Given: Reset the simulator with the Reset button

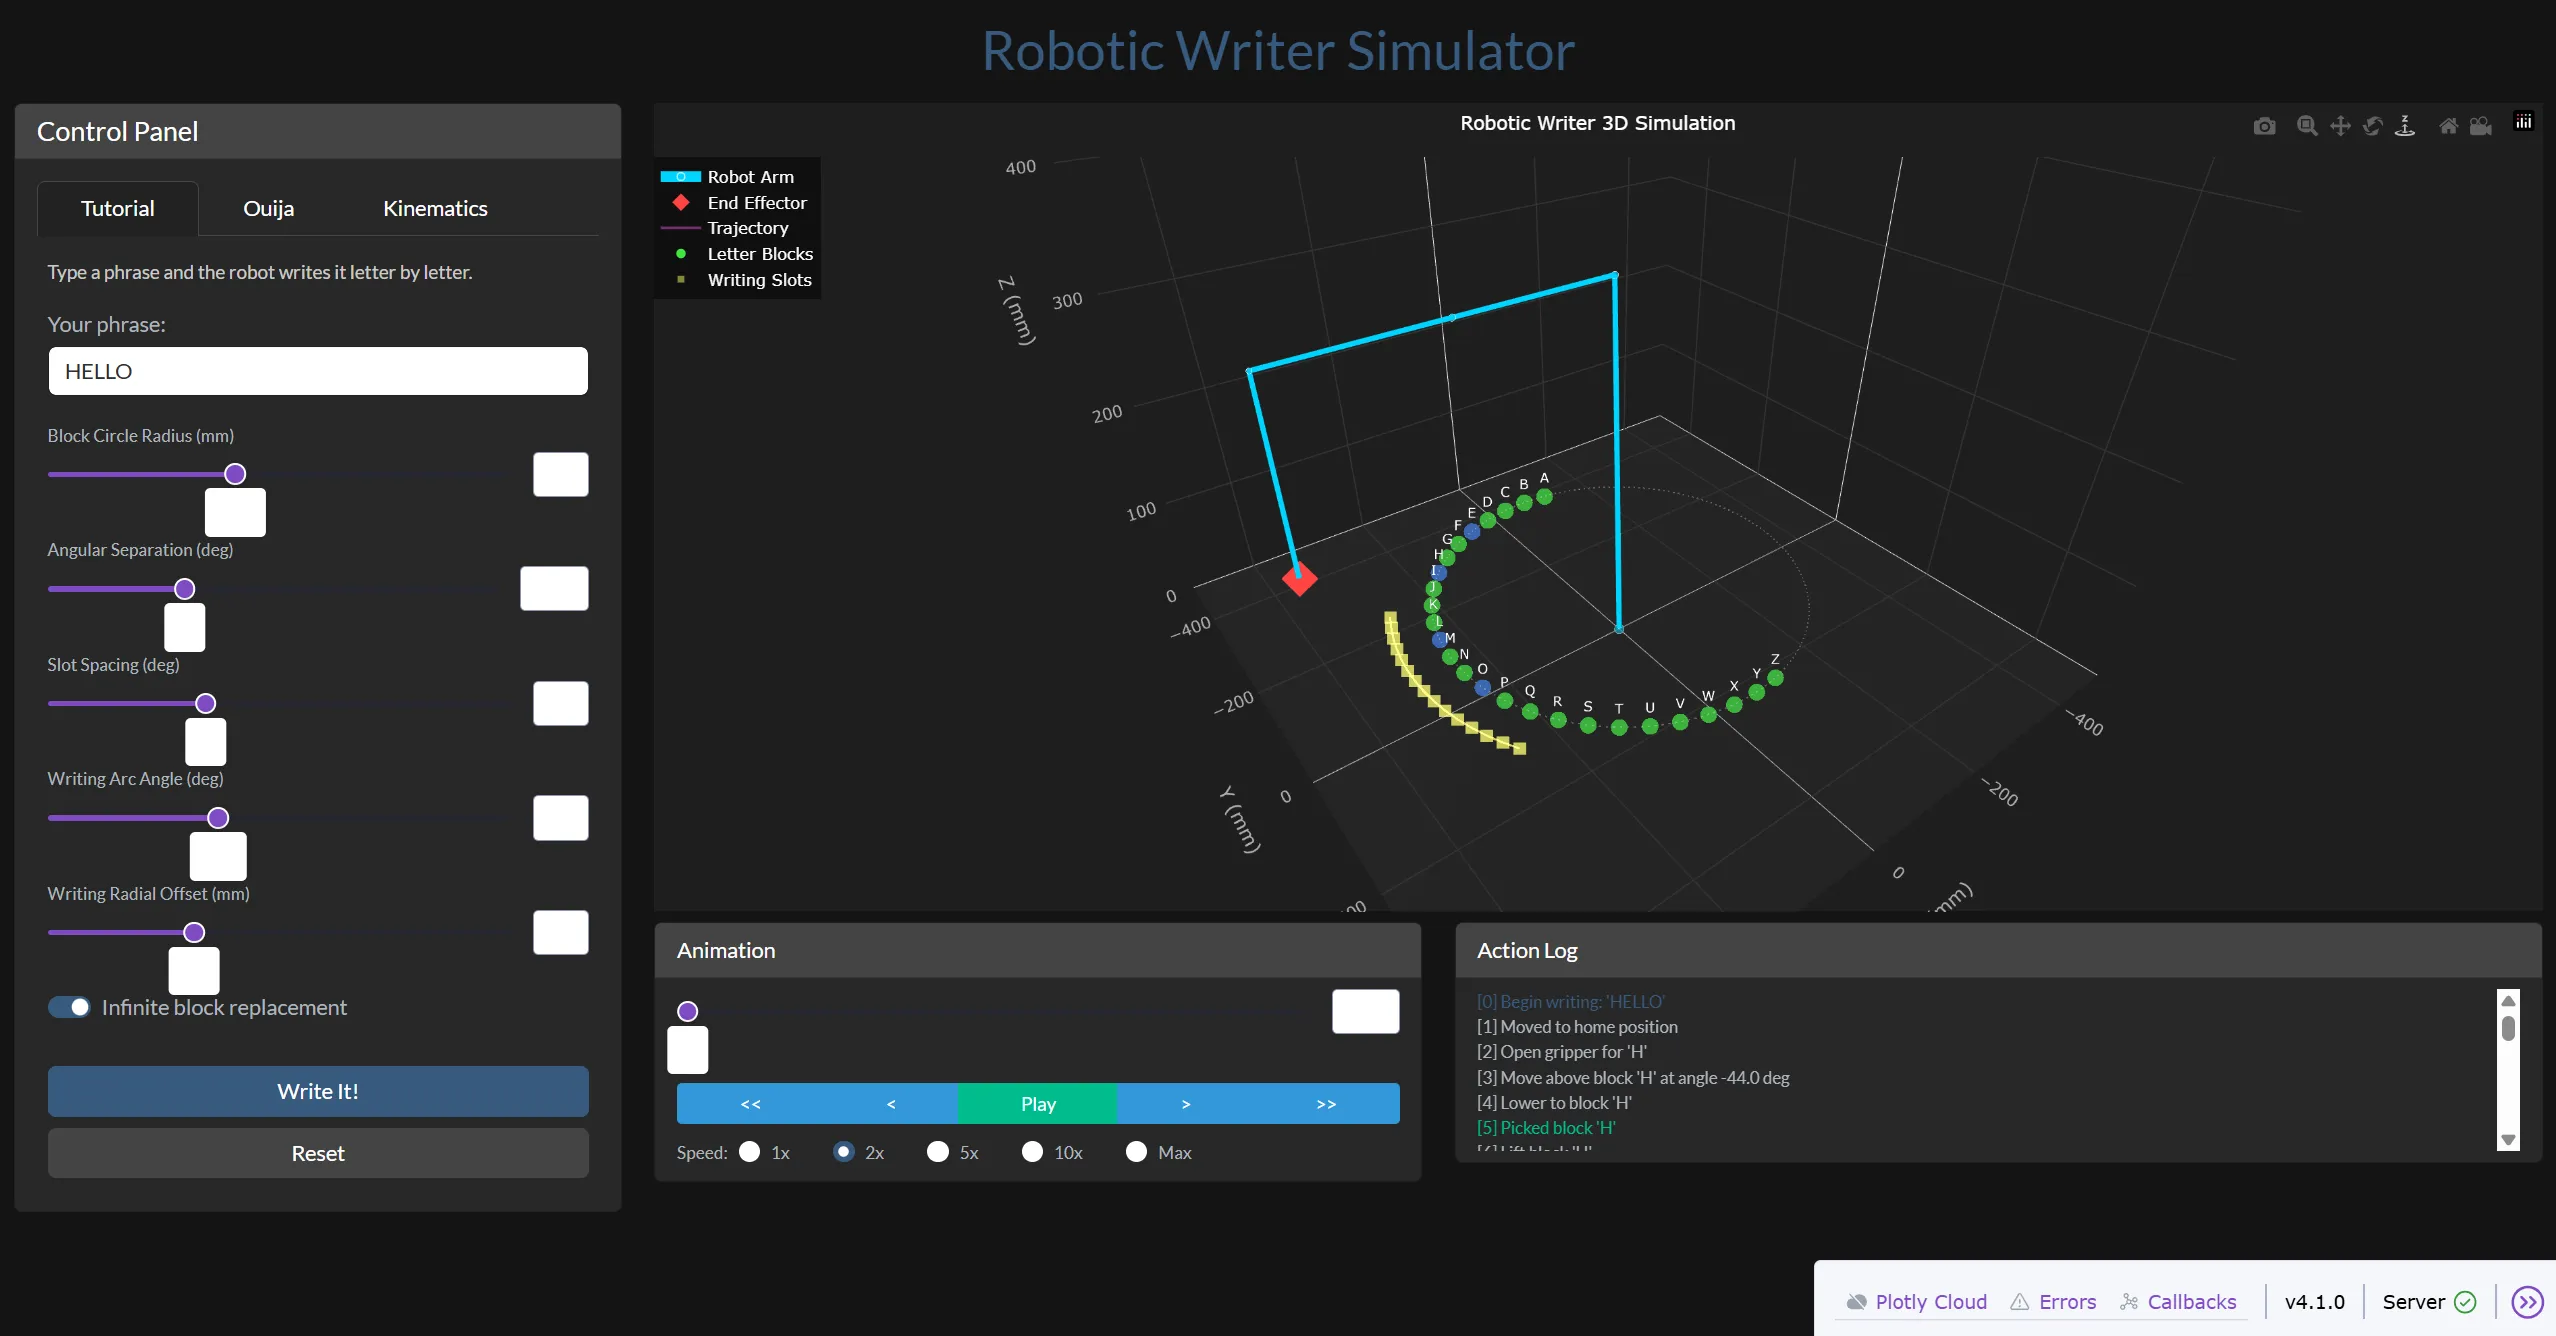Looking at the screenshot, I should (317, 1153).
